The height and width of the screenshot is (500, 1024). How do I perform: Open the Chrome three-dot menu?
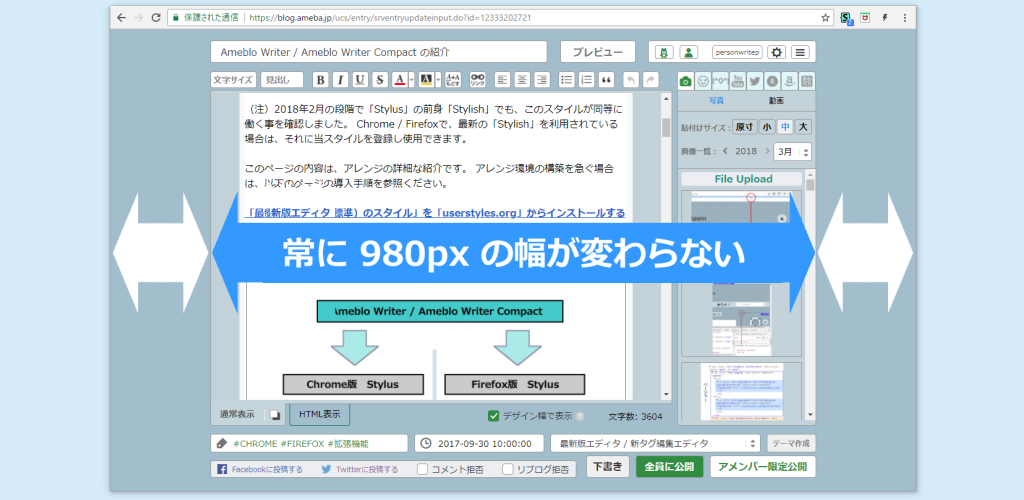coord(905,18)
